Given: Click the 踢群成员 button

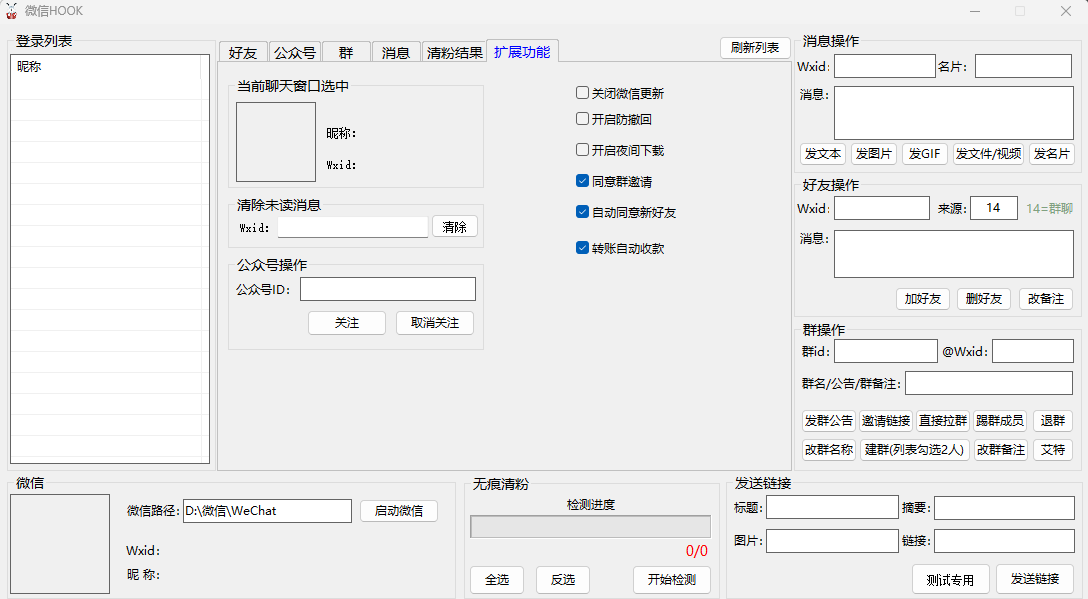Looking at the screenshot, I should click(999, 421).
